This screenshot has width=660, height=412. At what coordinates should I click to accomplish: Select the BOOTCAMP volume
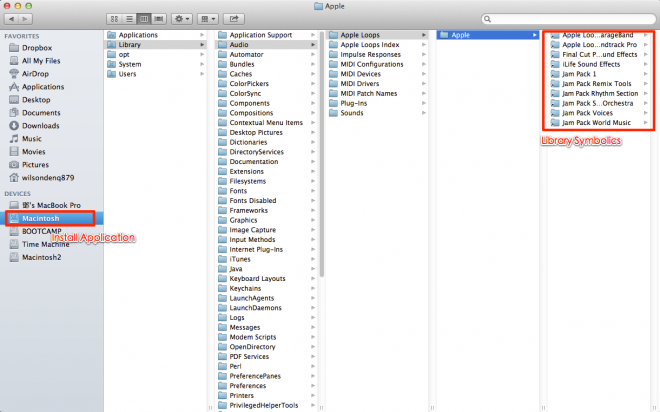[43, 230]
